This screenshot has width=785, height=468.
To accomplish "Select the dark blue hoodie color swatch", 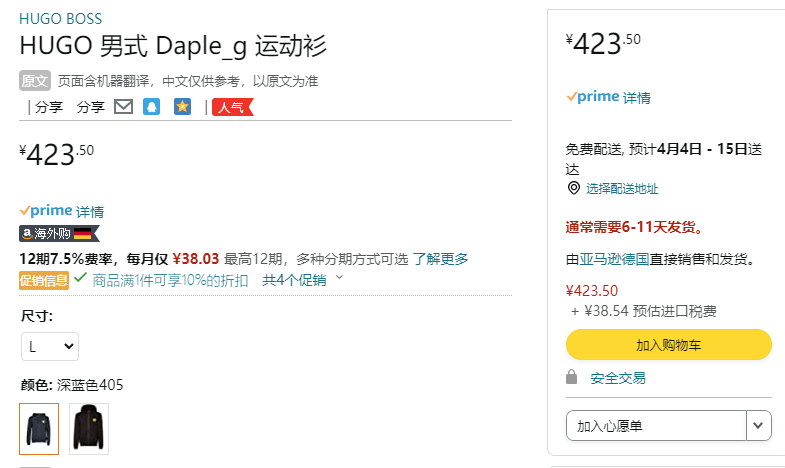I will click(x=39, y=429).
